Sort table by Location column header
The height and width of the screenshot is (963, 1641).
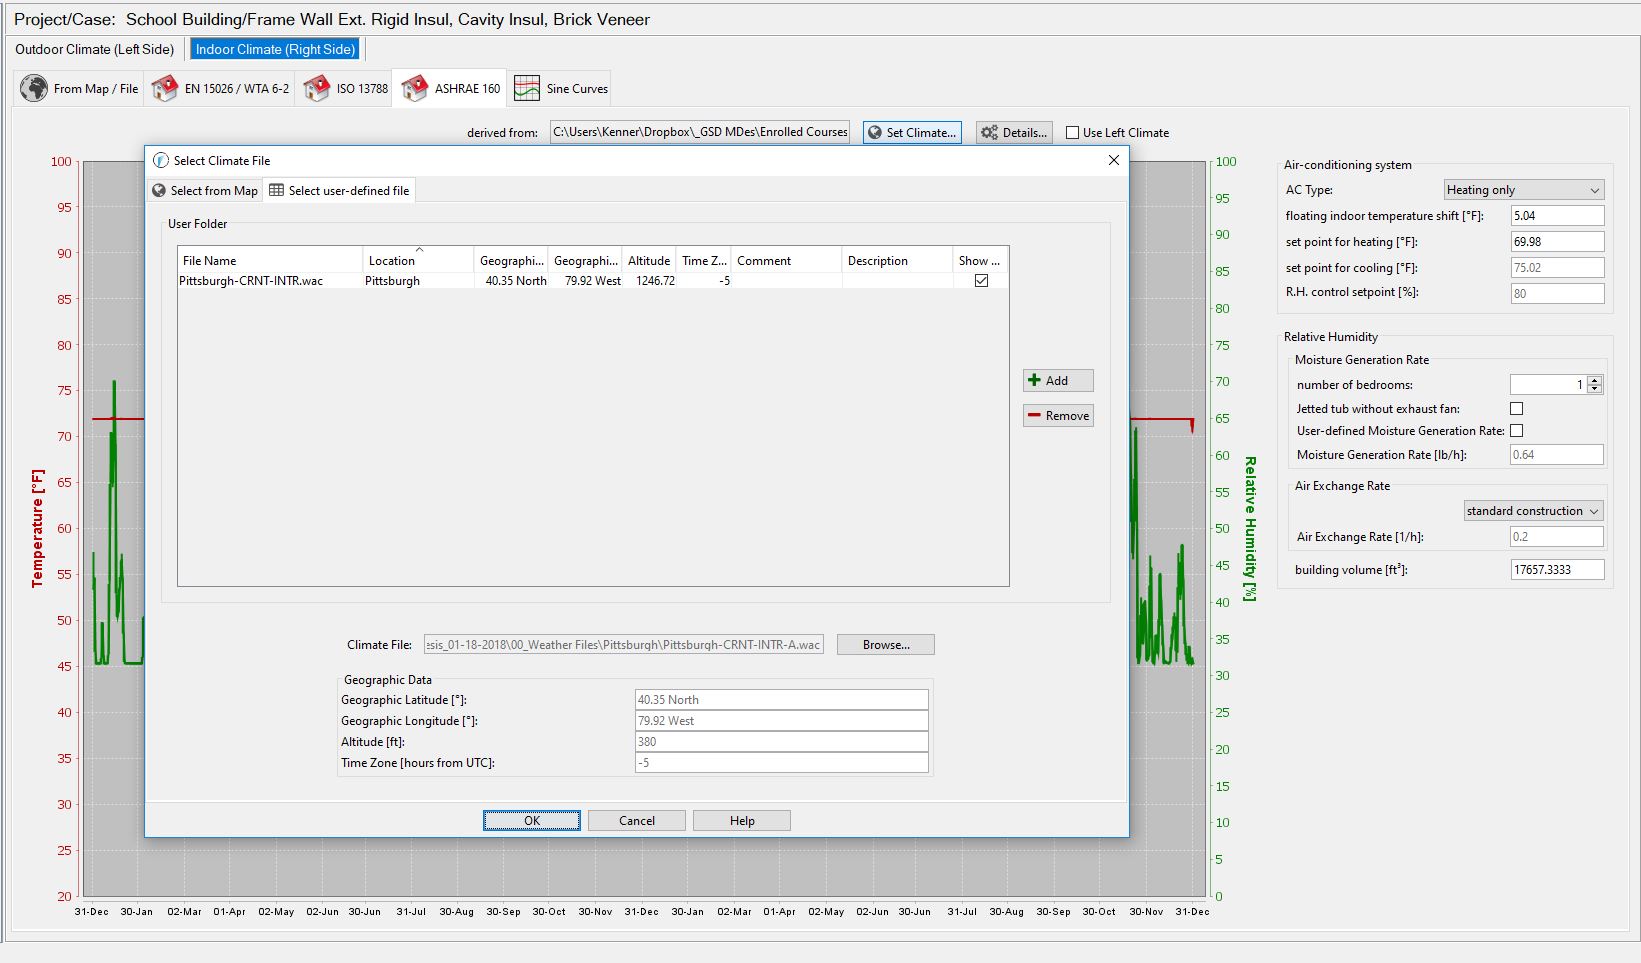[392, 260]
